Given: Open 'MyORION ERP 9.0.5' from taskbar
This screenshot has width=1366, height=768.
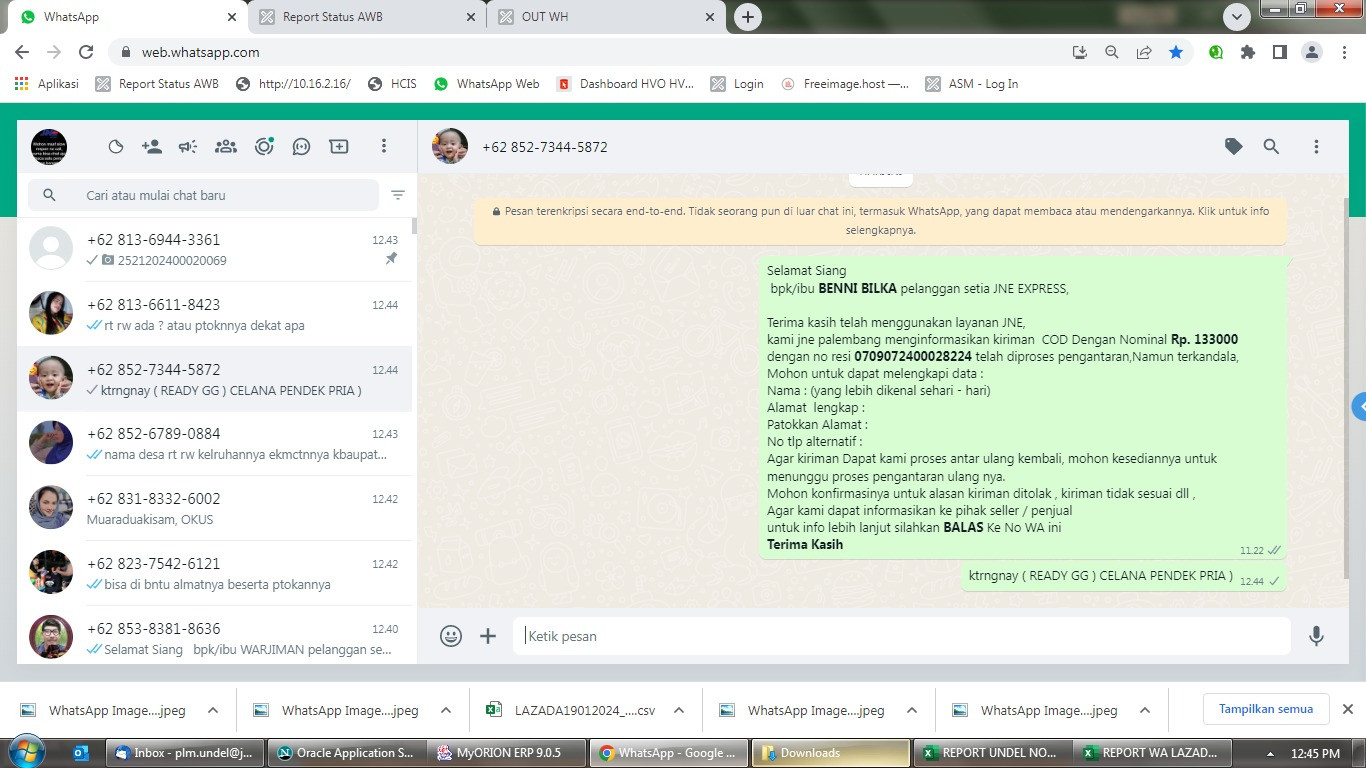Looking at the screenshot, I should 505,753.
